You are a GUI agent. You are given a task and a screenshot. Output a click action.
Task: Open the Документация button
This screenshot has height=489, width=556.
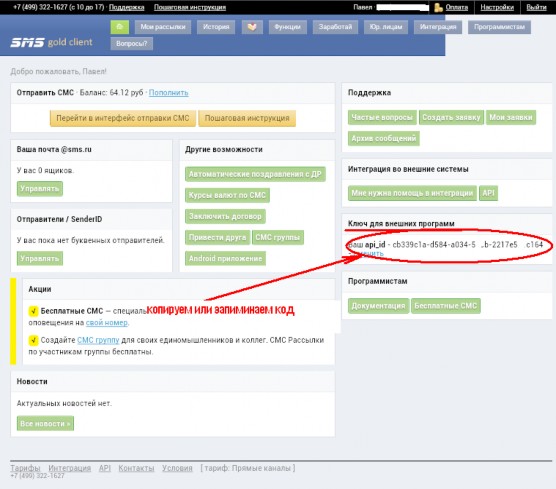(x=378, y=306)
